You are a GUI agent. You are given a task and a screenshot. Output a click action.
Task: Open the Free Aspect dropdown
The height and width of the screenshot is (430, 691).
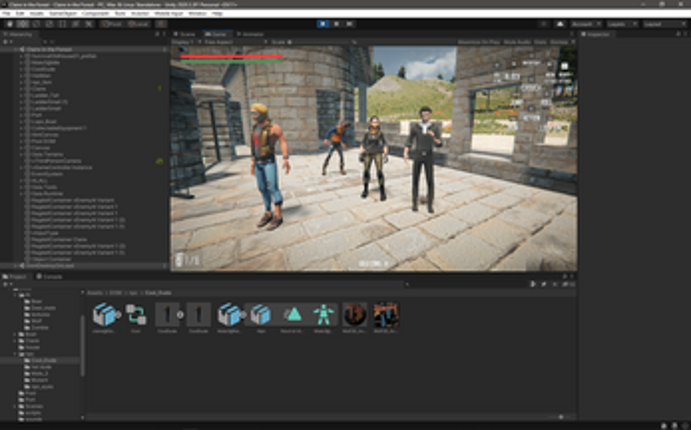click(x=235, y=42)
